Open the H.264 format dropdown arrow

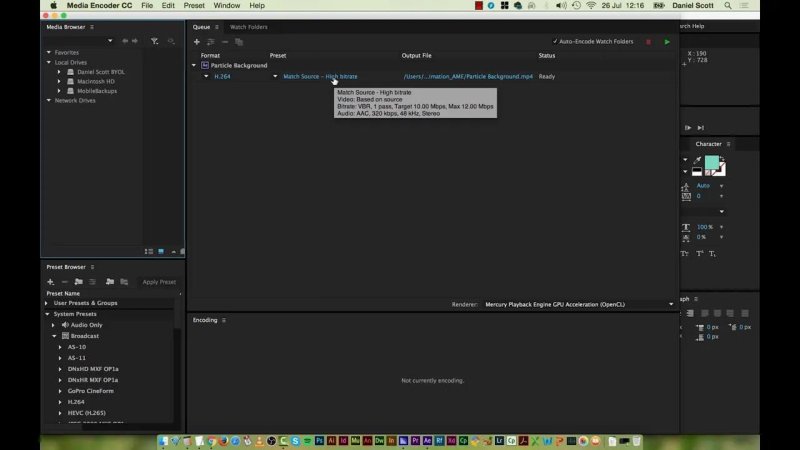[206, 77]
